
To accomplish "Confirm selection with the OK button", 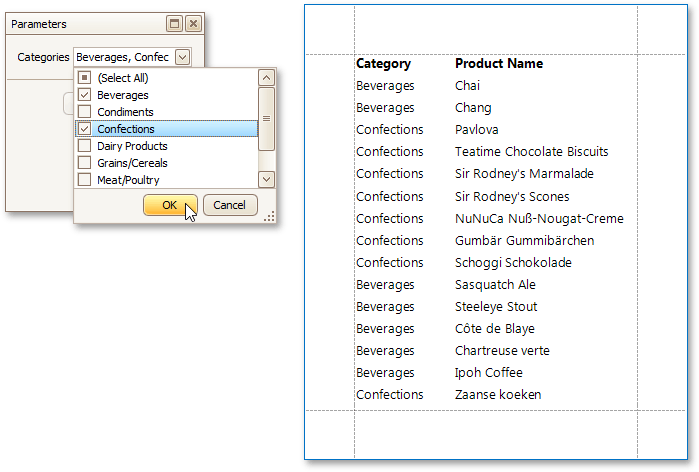I will [x=170, y=205].
